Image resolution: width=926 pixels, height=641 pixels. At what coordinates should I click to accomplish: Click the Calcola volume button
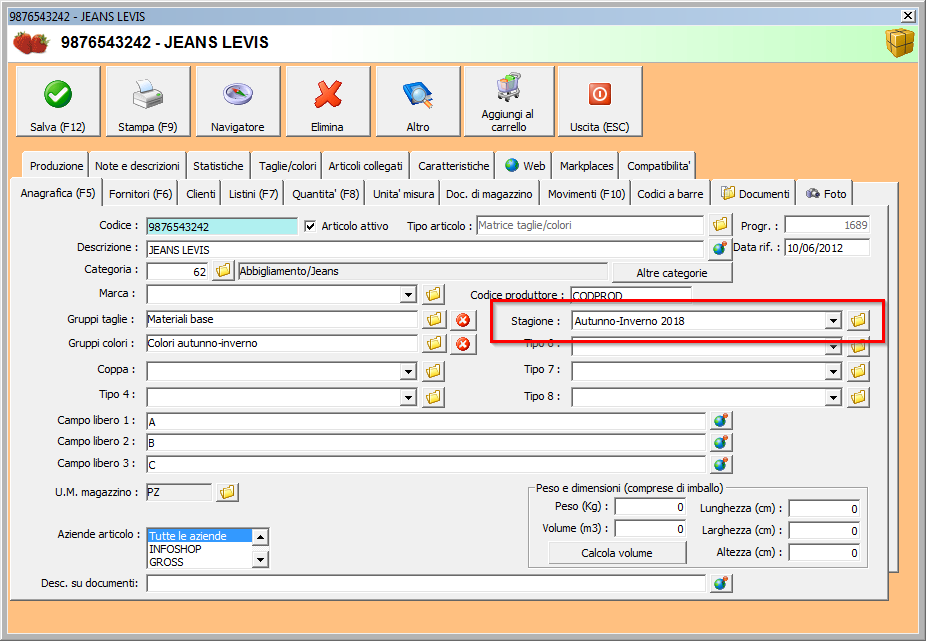(x=617, y=553)
